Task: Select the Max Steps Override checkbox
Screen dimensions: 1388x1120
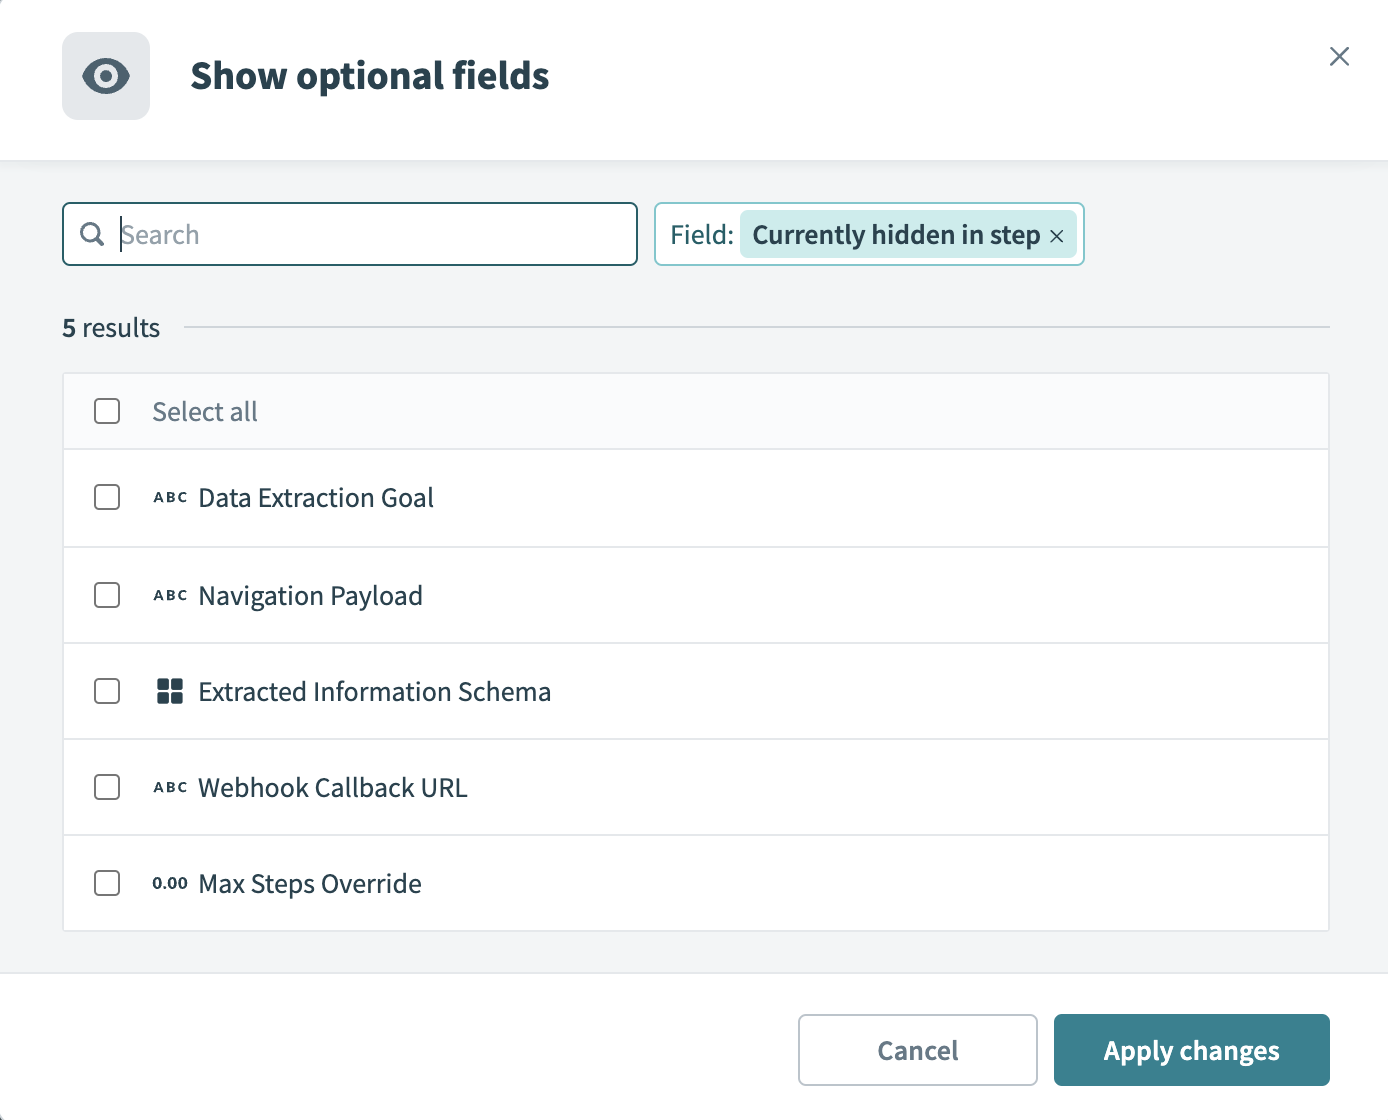Action: pos(107,883)
